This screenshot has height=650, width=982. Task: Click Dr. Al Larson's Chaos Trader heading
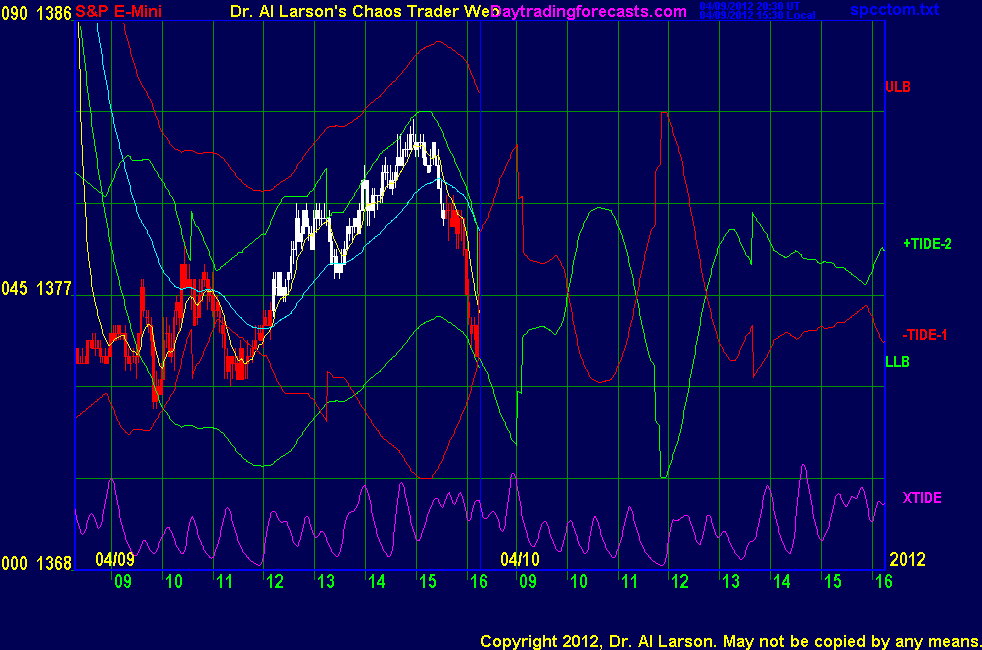[x=370, y=11]
